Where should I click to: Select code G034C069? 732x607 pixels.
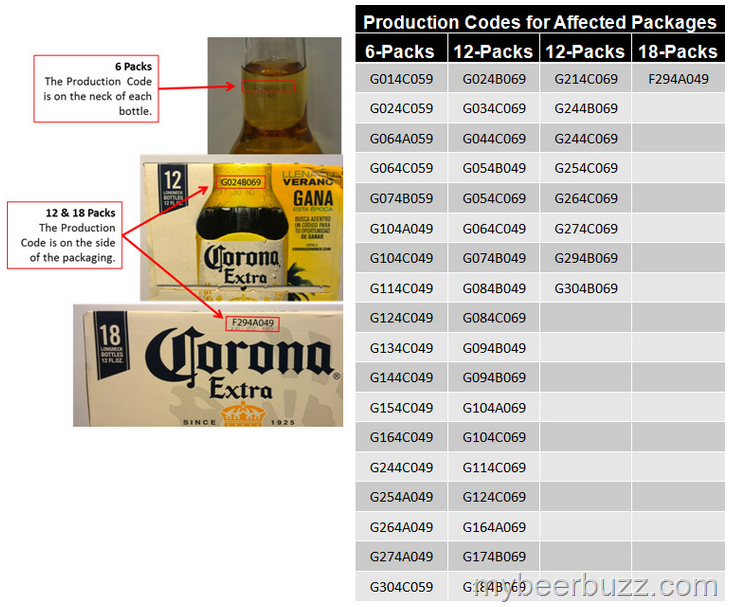coord(494,108)
